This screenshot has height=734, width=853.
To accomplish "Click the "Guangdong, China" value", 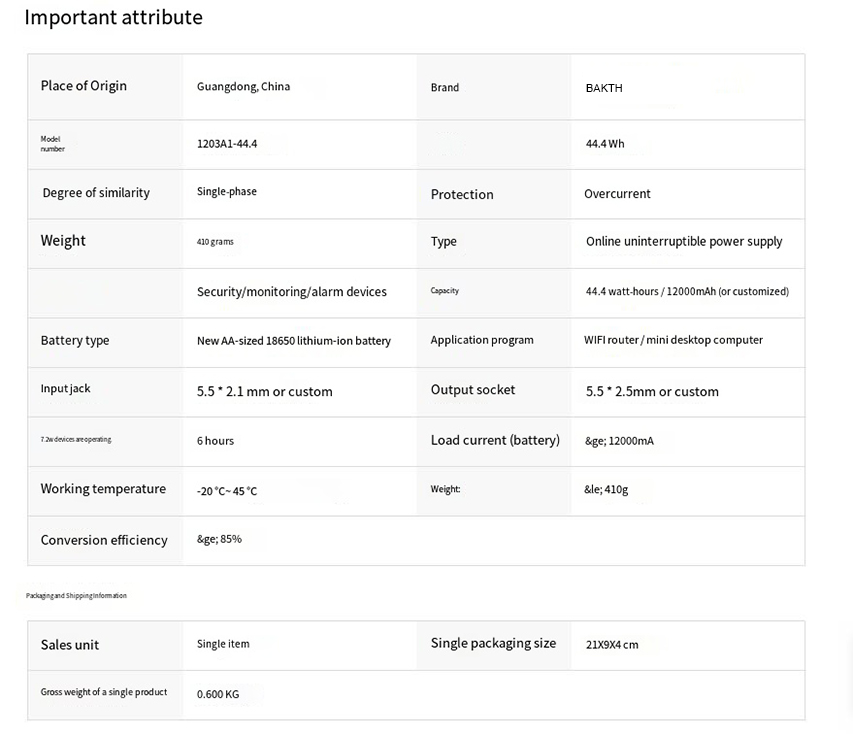I will (243, 87).
